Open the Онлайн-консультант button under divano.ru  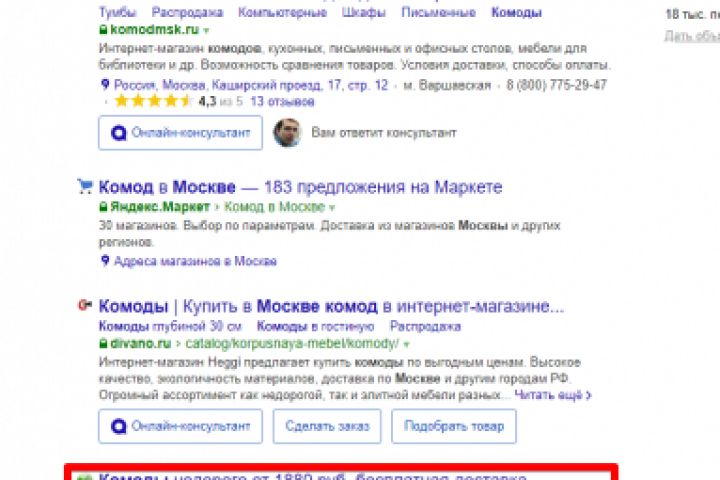point(180,426)
